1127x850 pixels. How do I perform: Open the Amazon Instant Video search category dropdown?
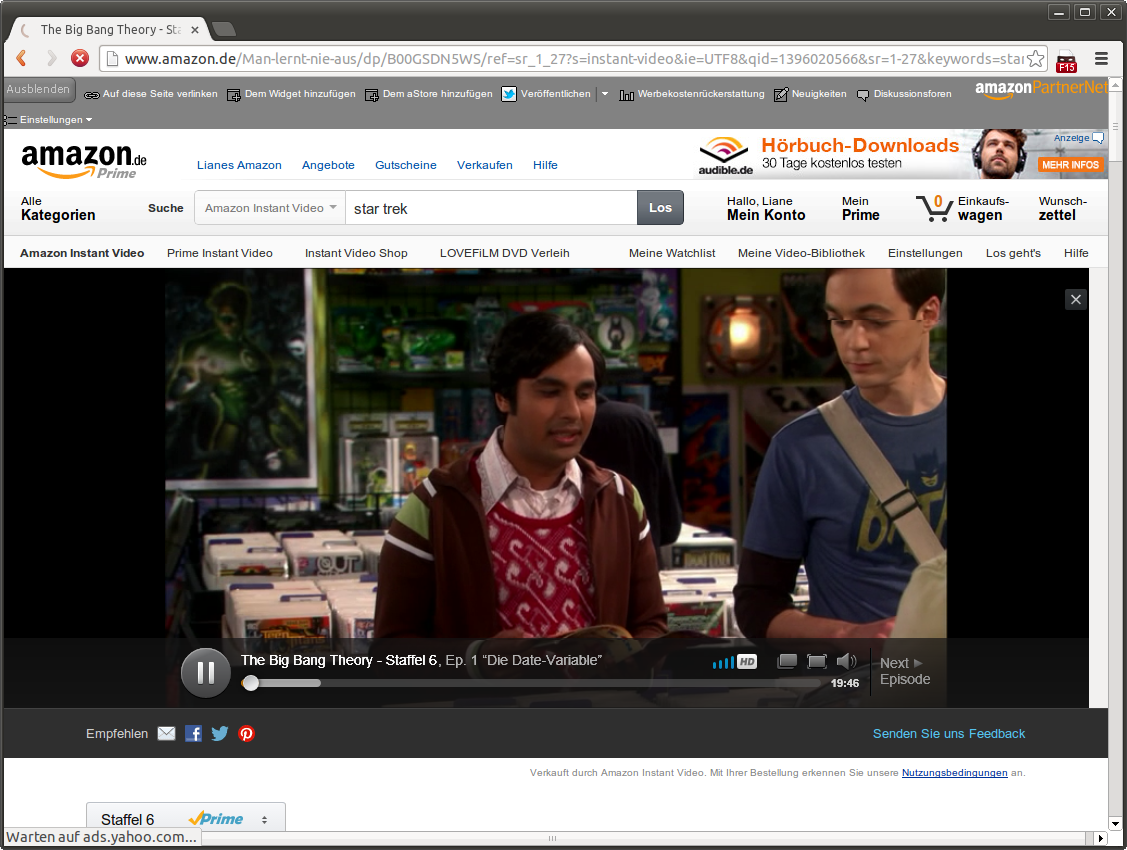pos(270,208)
